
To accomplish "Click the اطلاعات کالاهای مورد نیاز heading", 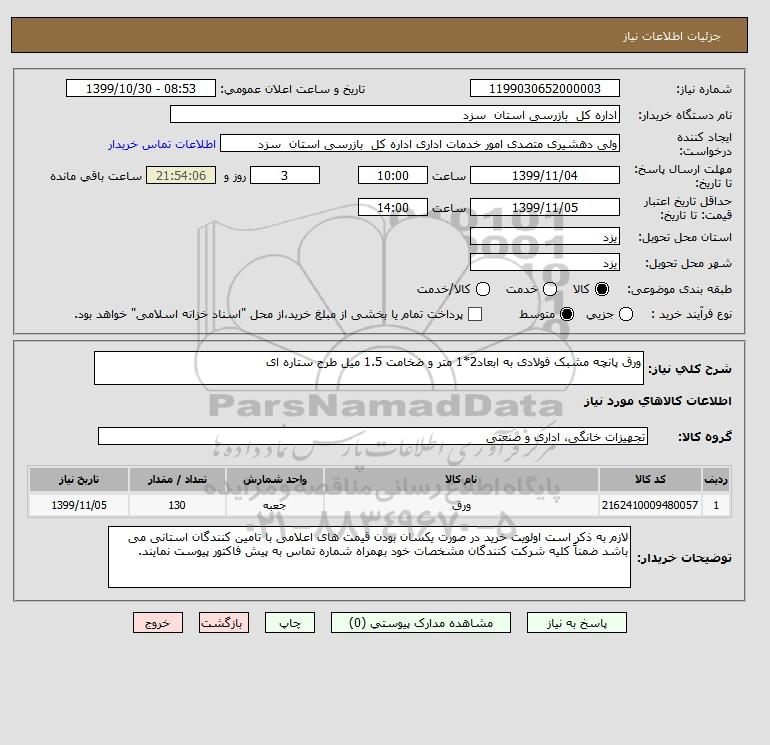I will 658,401.
